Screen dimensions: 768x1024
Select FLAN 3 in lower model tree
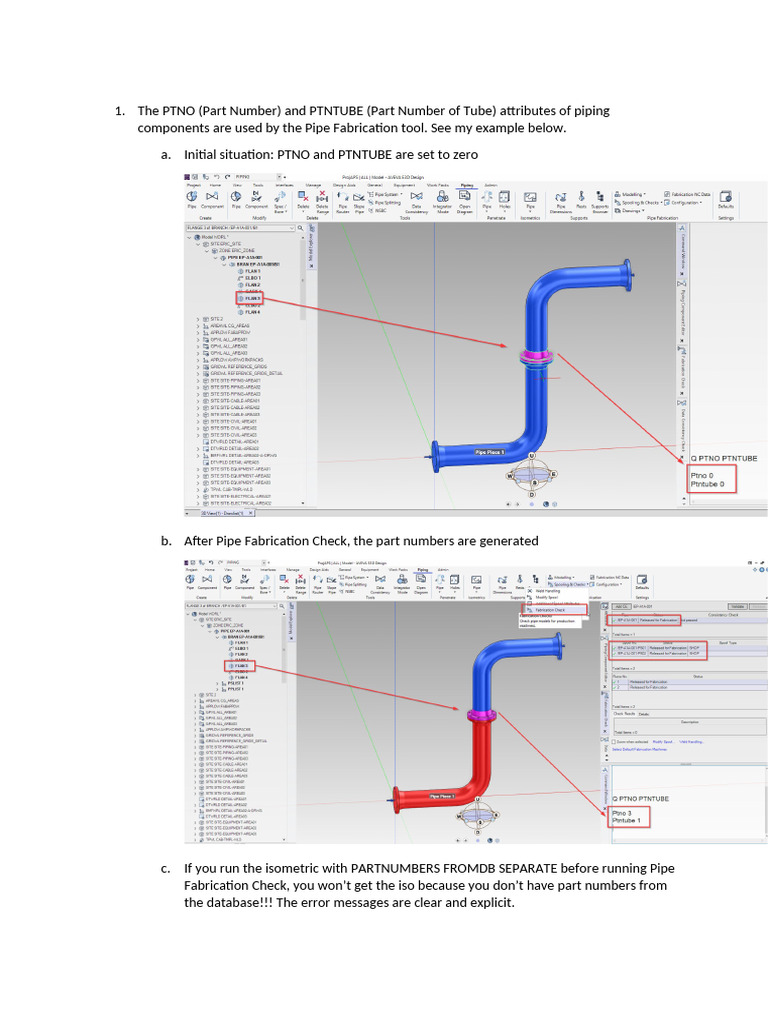click(239, 666)
